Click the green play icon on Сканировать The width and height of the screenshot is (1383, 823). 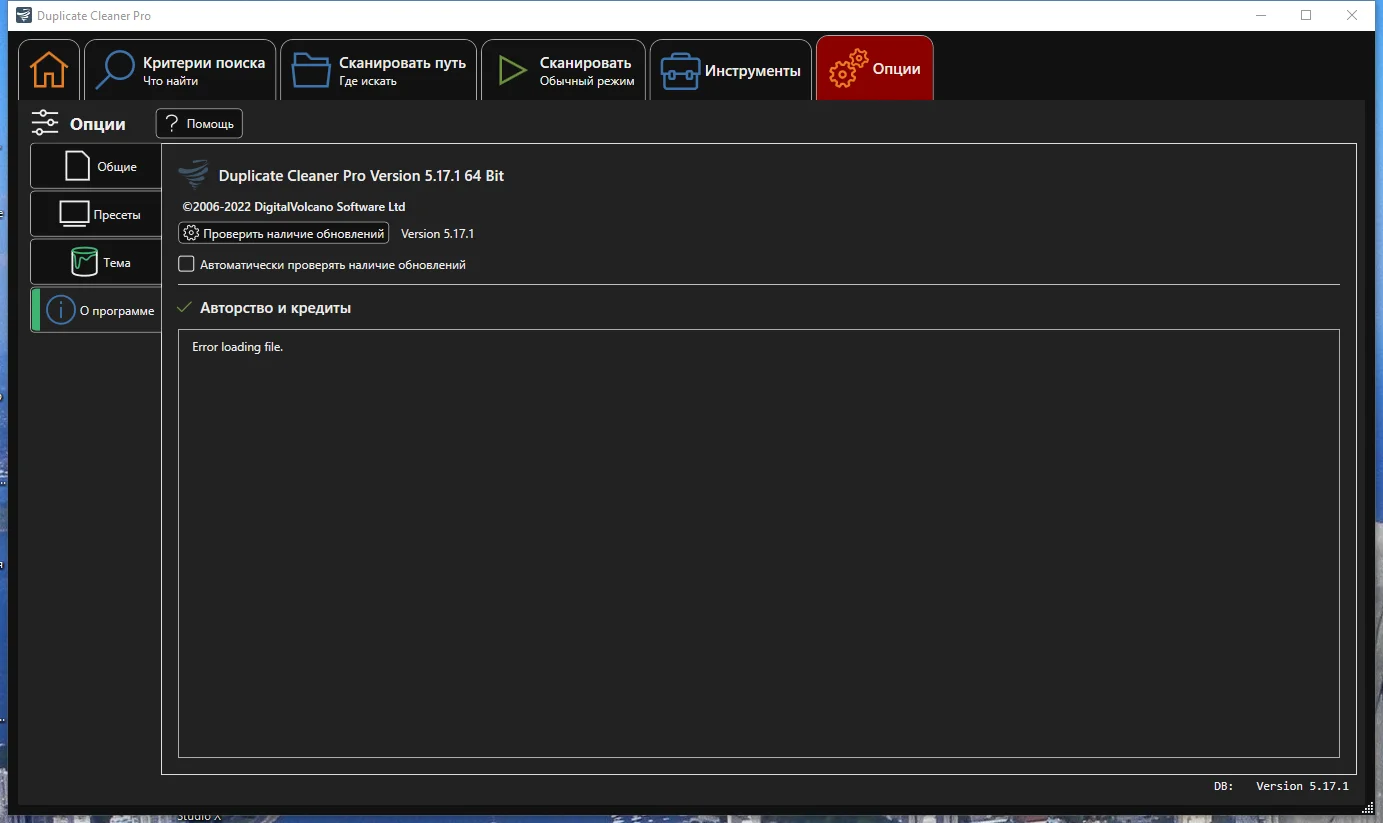(x=512, y=70)
